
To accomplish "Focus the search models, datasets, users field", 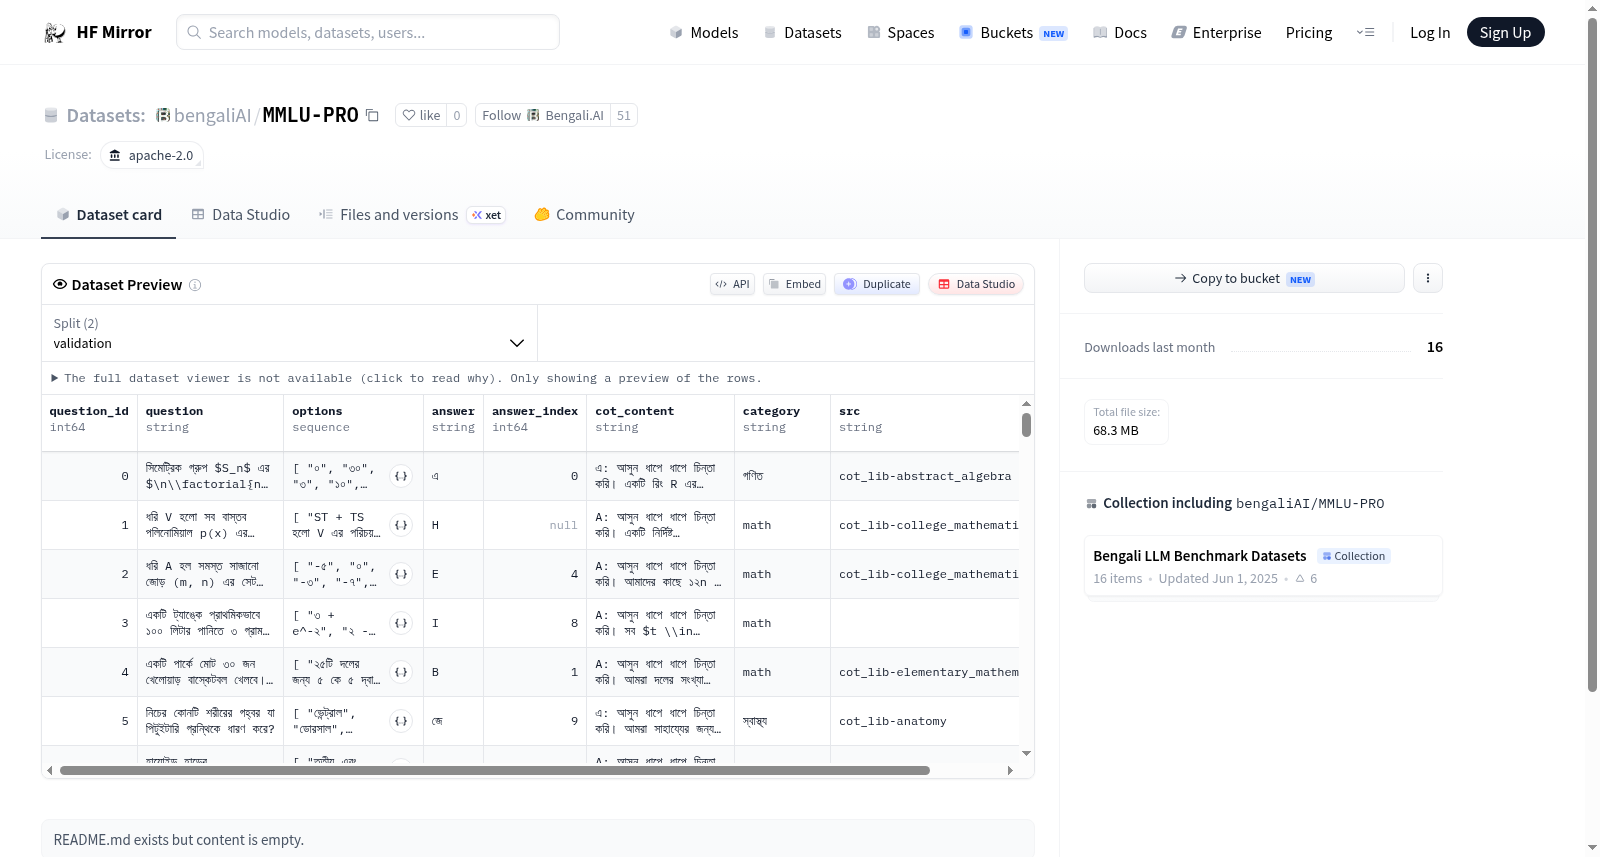I will tap(368, 33).
